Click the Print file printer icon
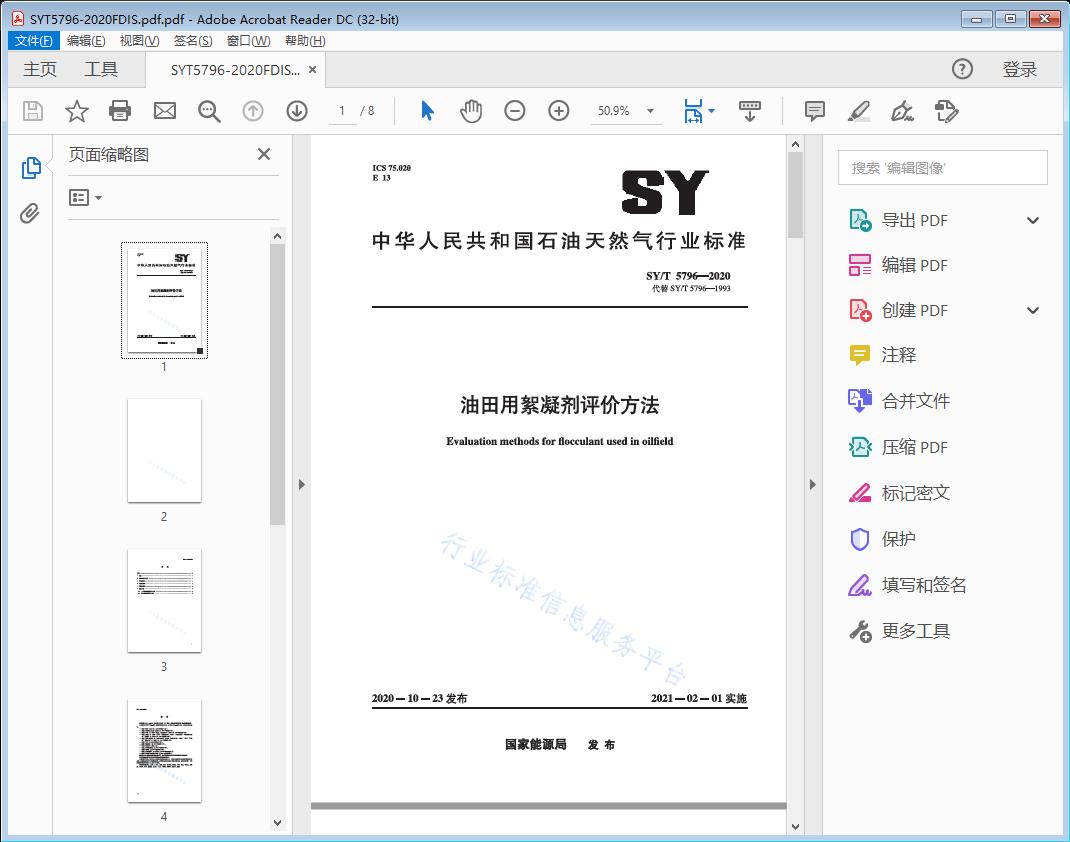The image size is (1070, 842). coord(120,111)
